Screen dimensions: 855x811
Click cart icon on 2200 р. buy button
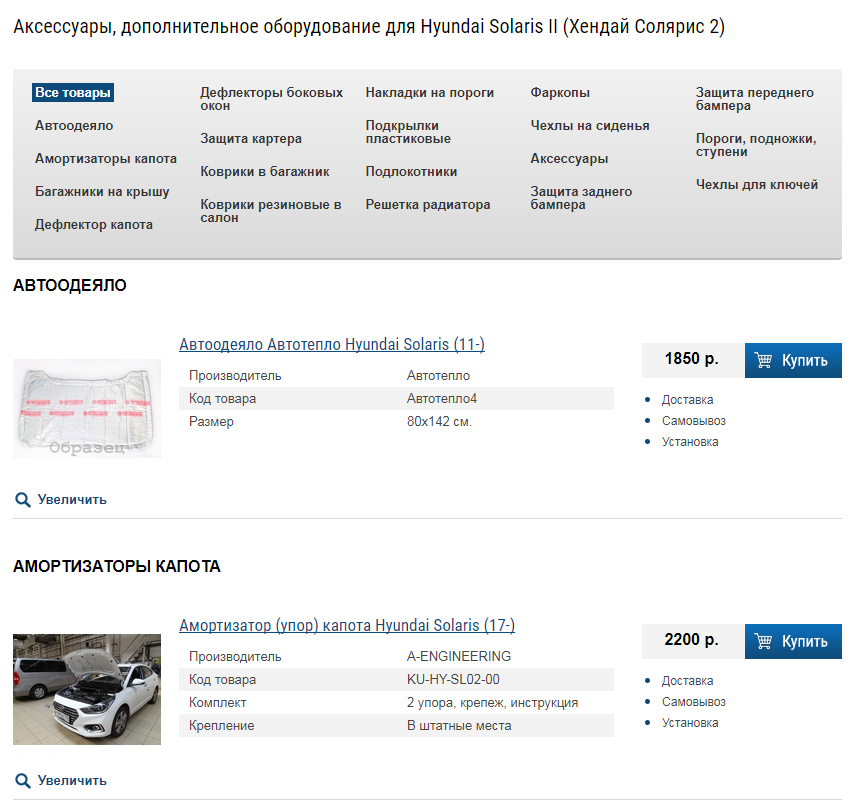tap(763, 641)
